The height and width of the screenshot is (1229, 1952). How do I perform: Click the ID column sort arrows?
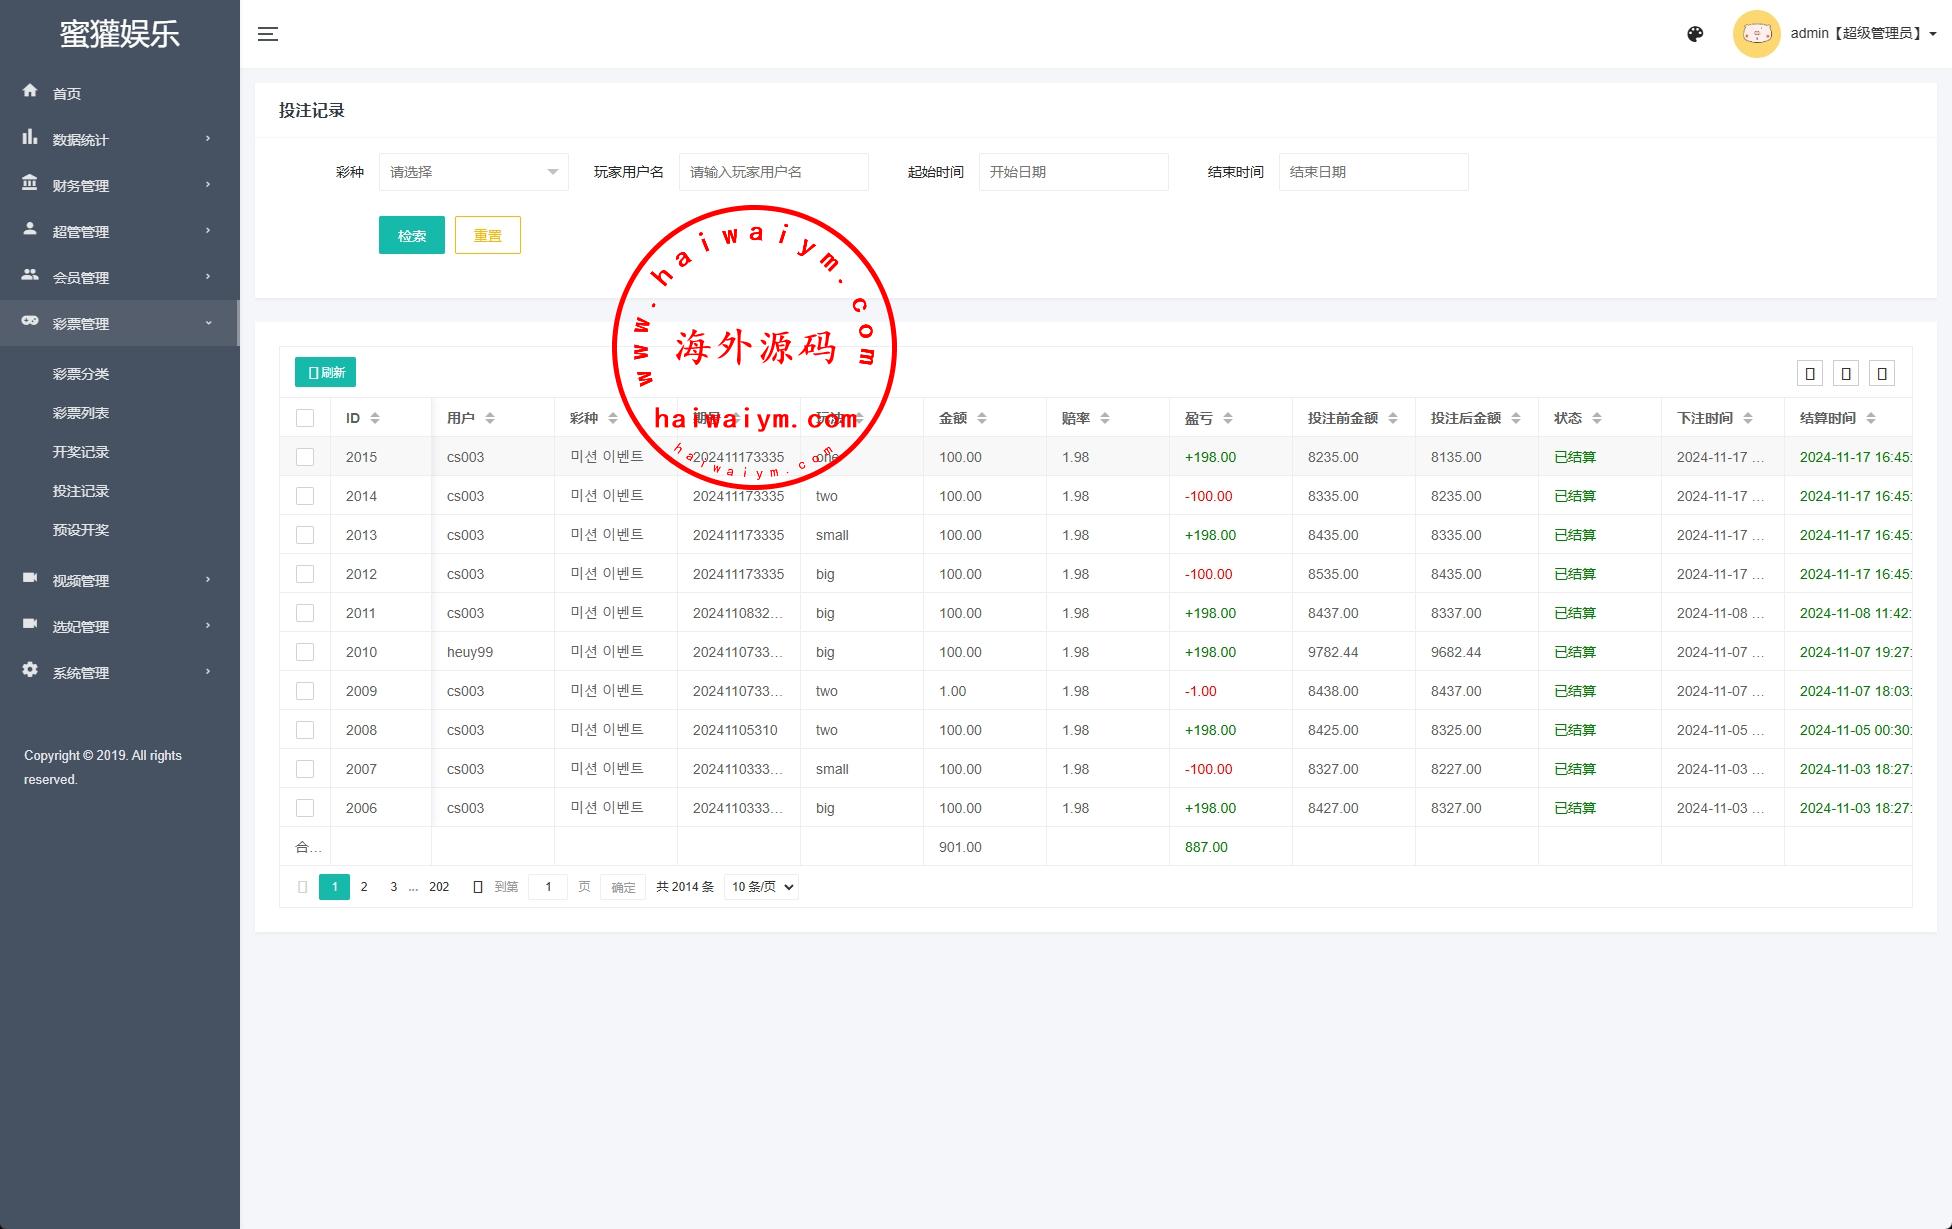tap(375, 418)
